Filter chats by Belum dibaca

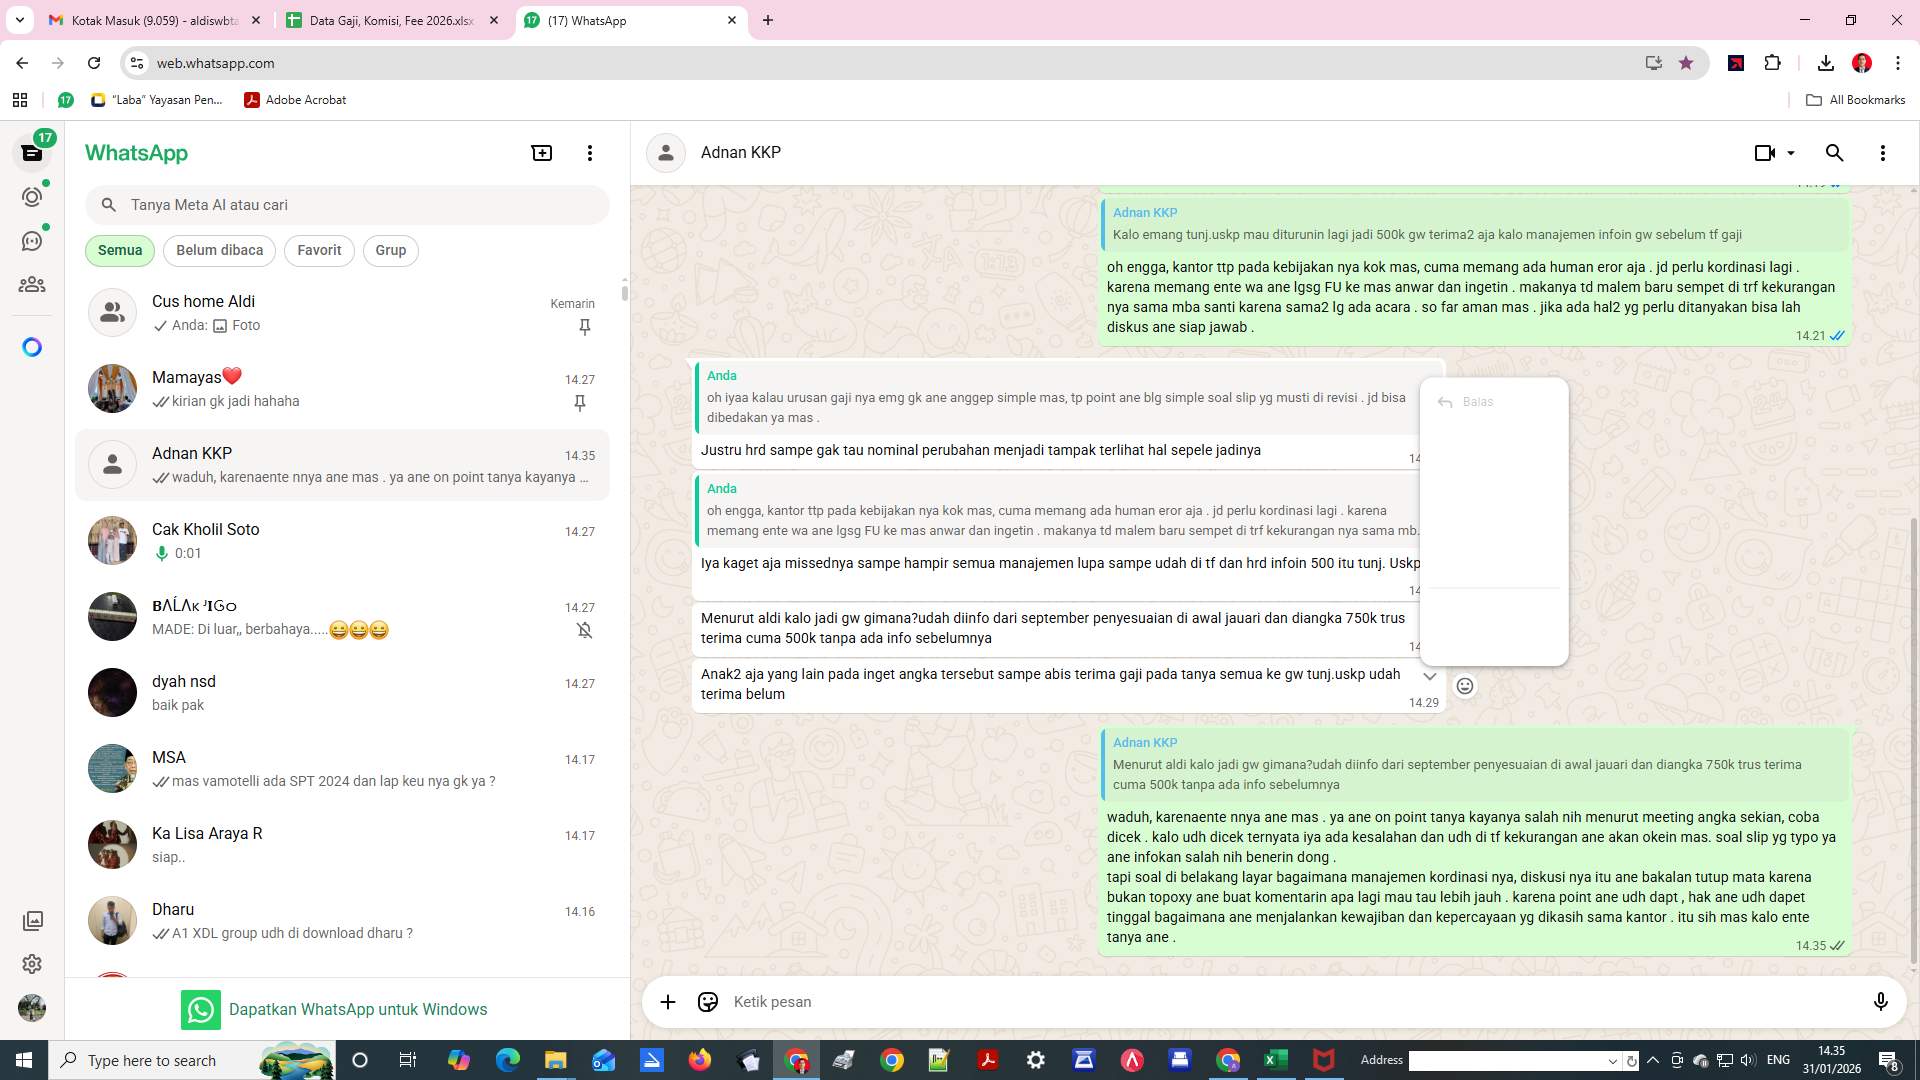[219, 250]
